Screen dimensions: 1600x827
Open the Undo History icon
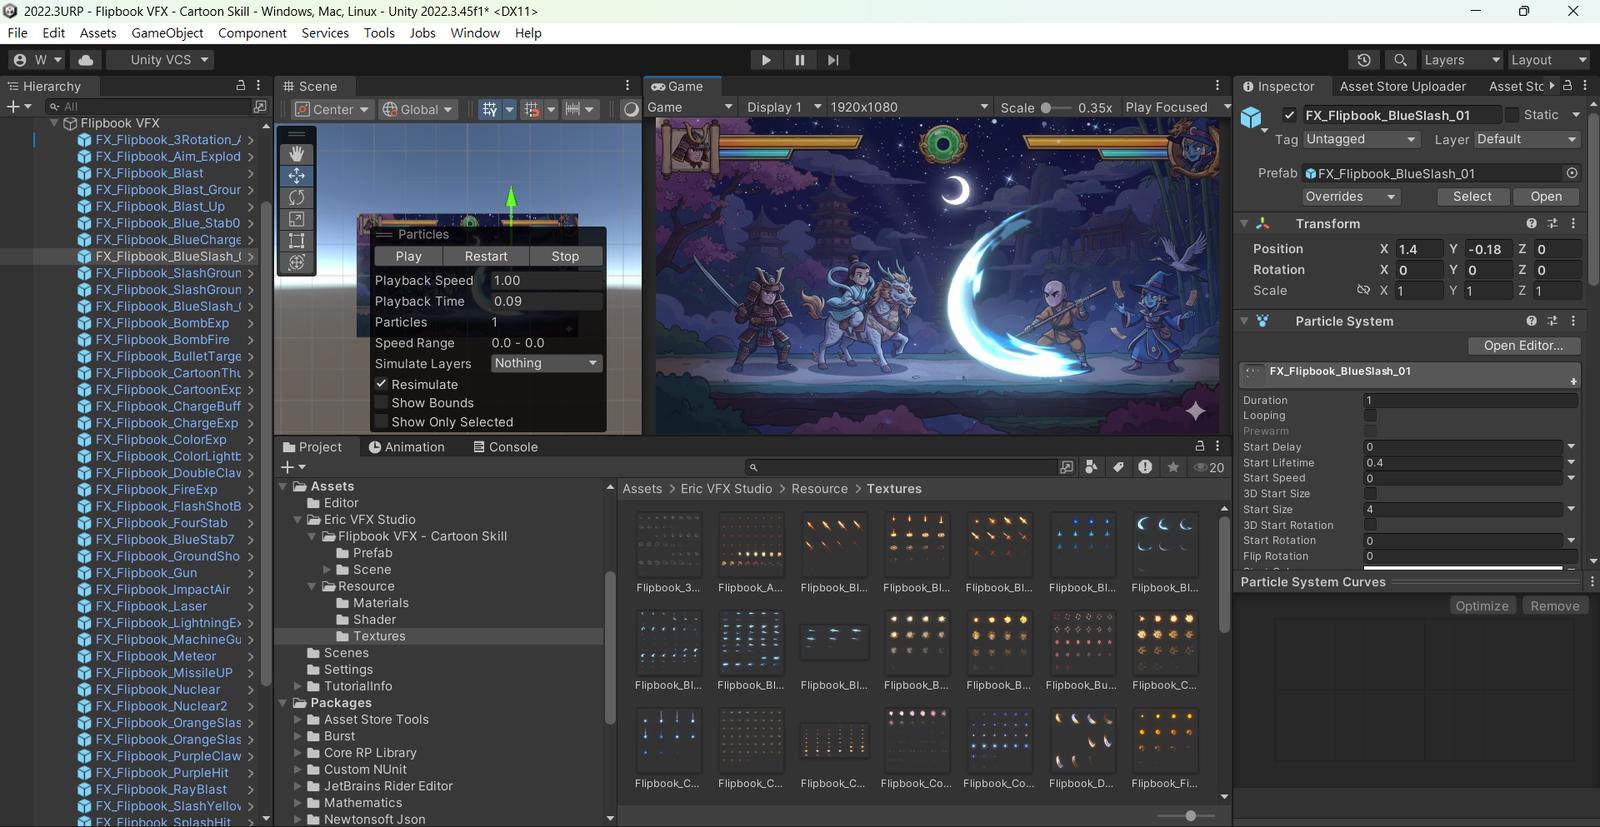click(x=1363, y=60)
